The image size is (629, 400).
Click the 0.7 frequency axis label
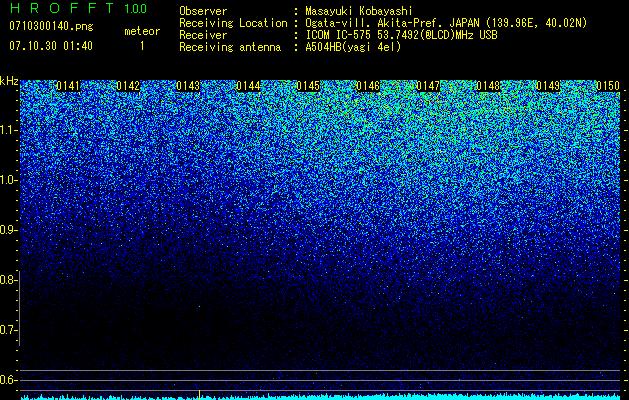[x=8, y=330]
